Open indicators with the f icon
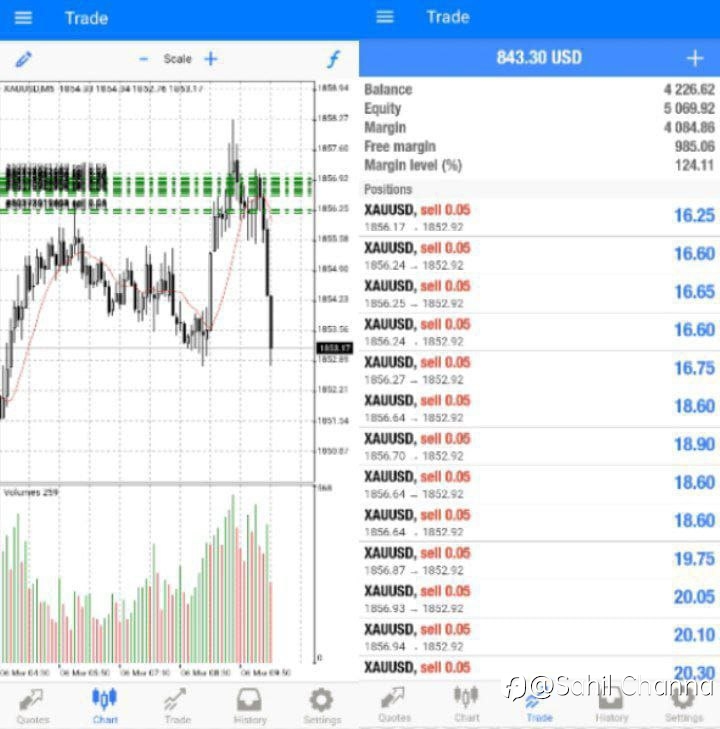This screenshot has height=729, width=720. [333, 59]
